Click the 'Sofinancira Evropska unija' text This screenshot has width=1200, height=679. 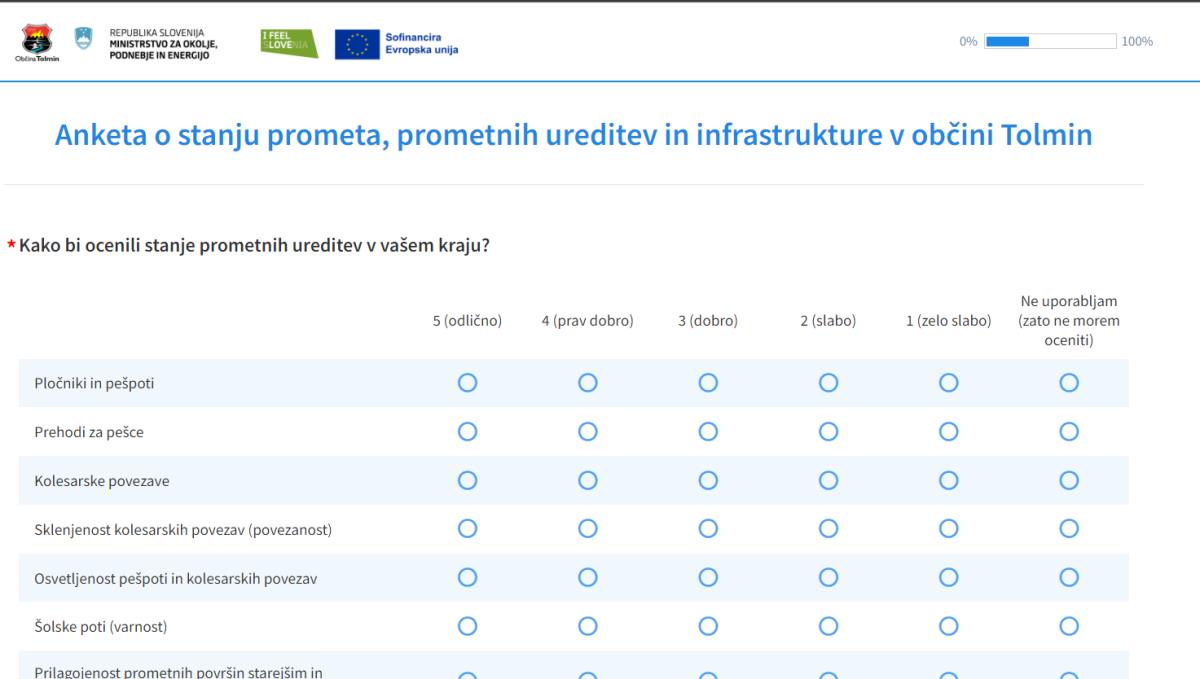pyautogui.click(x=422, y=44)
